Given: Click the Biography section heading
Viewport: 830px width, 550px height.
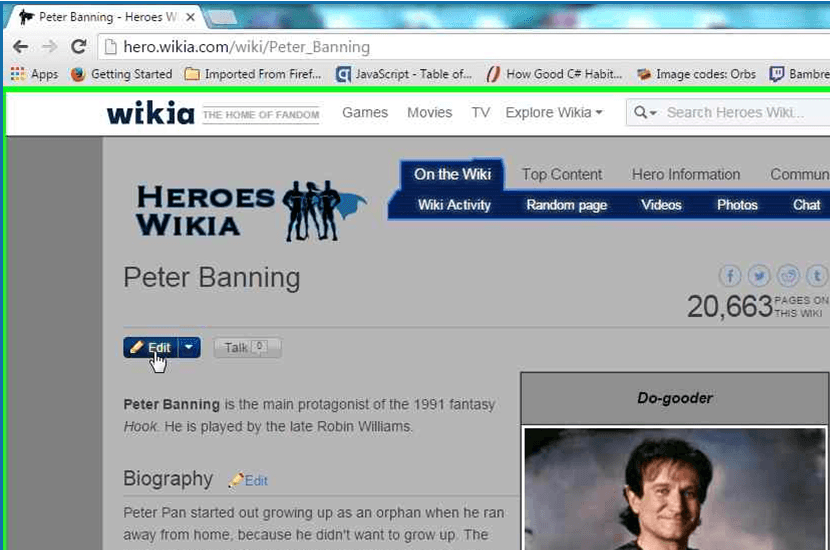Looking at the screenshot, I should [168, 479].
